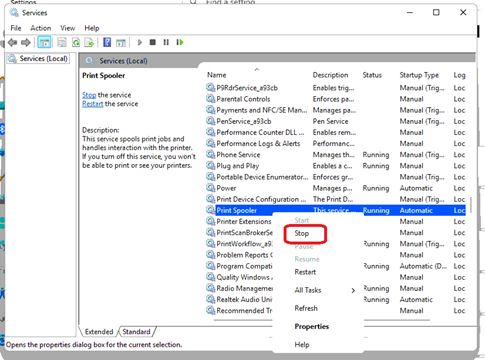Toggle the Show/Hide Console Tree icon
485x360 pixels.
pyautogui.click(x=44, y=42)
